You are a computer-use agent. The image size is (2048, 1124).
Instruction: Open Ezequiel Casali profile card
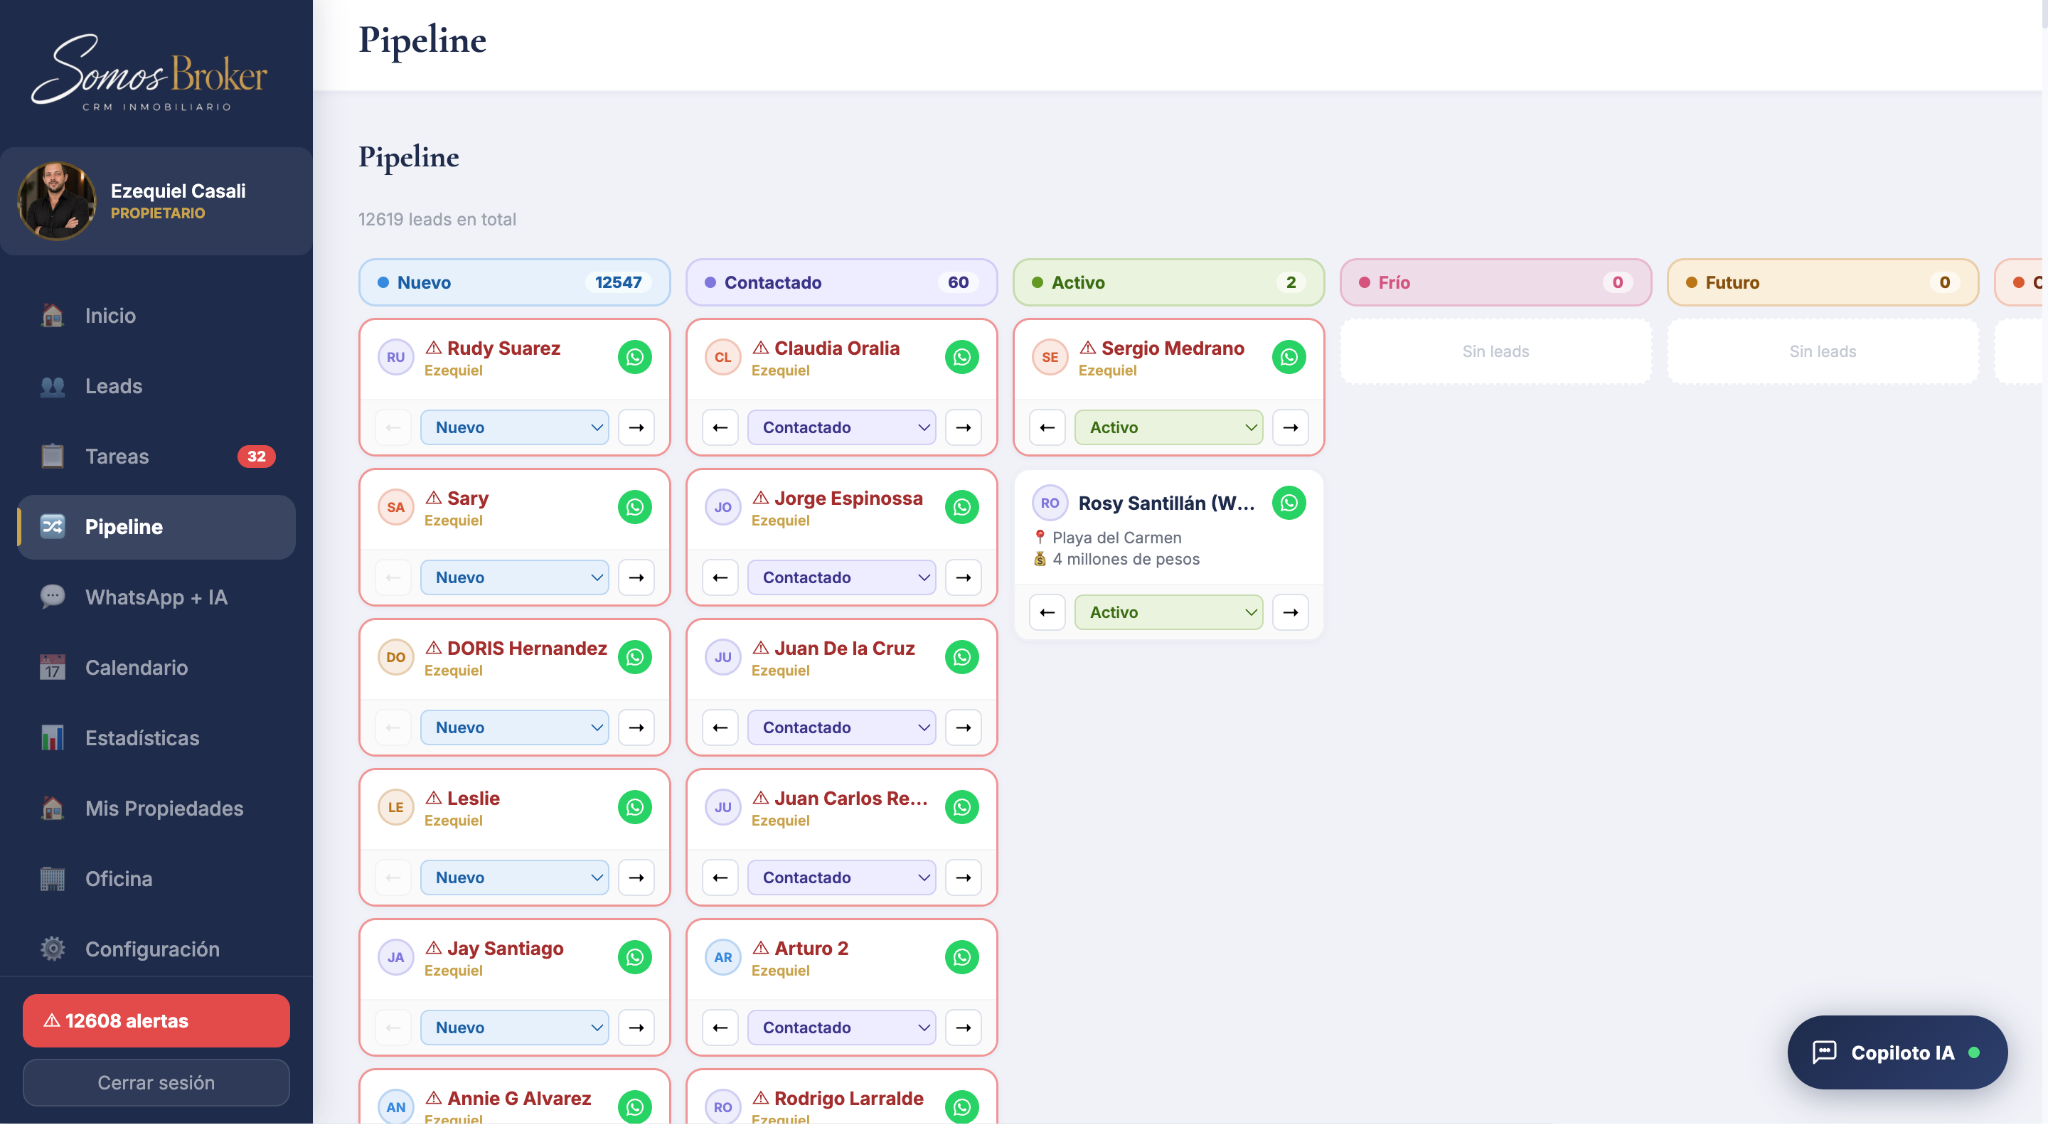pos(157,201)
